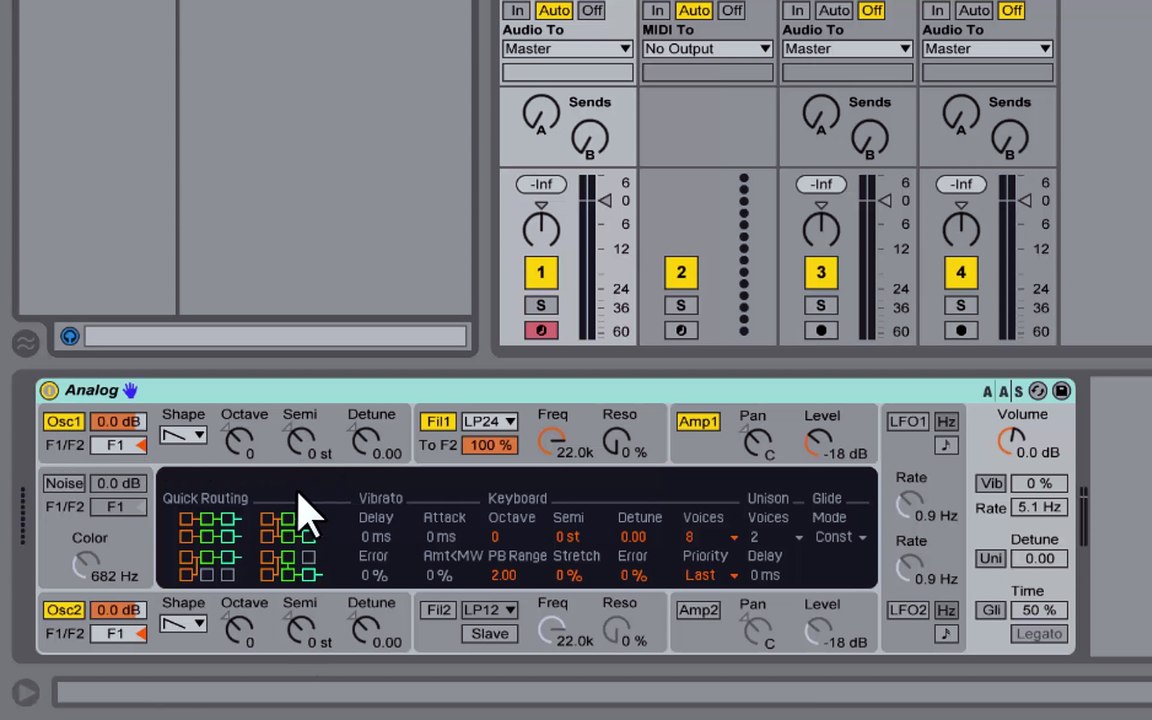The height and width of the screenshot is (720, 1152).
Task: Open Fil2 LP12 filter type dropdown
Action: tap(489, 611)
